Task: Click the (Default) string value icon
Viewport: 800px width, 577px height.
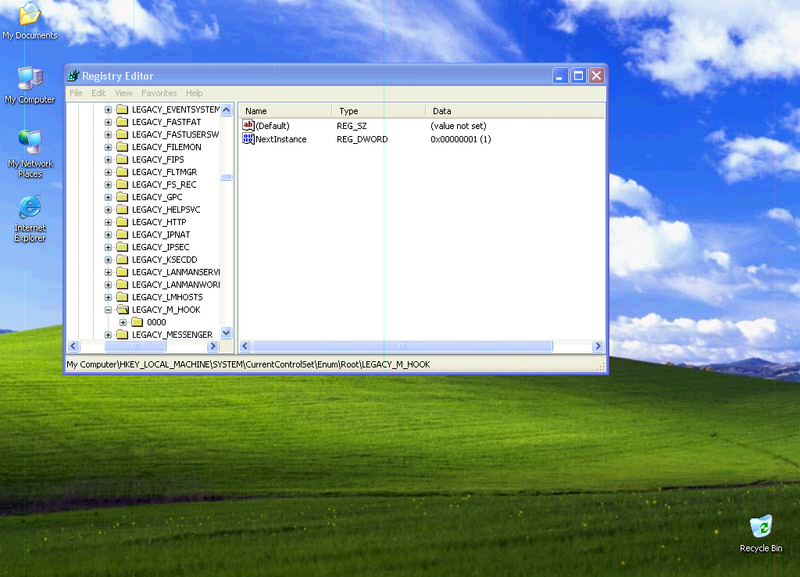Action: pyautogui.click(x=249, y=126)
